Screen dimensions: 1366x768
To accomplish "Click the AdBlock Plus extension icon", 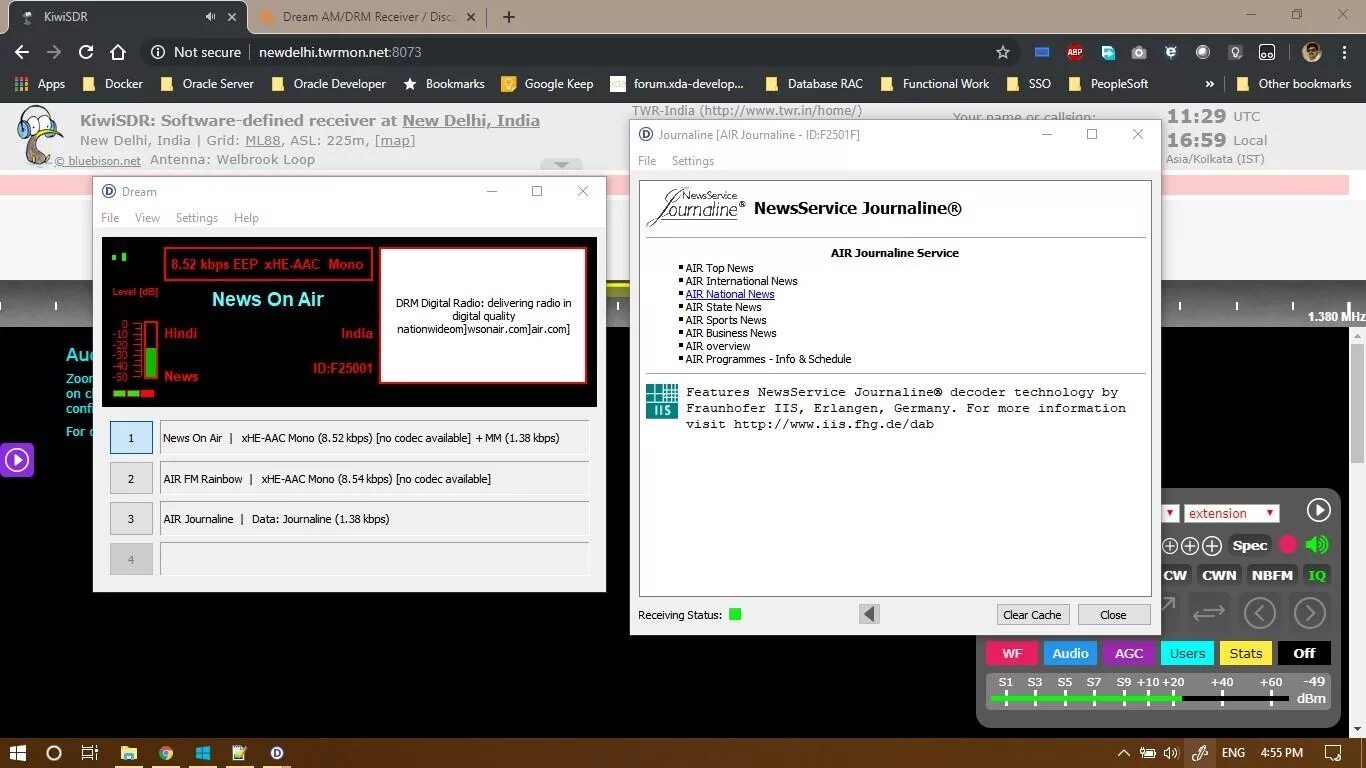I will tap(1075, 52).
